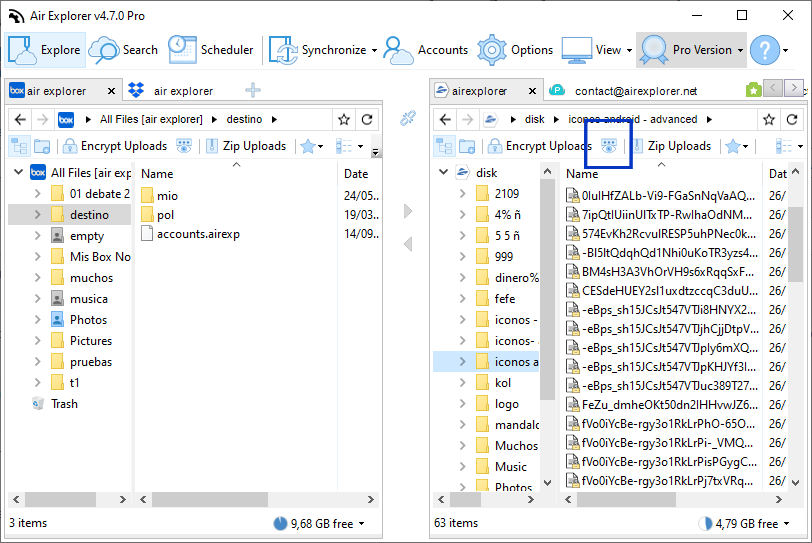Collapse All Files root in left tree
Image resolution: width=812 pixels, height=543 pixels.
[x=19, y=172]
